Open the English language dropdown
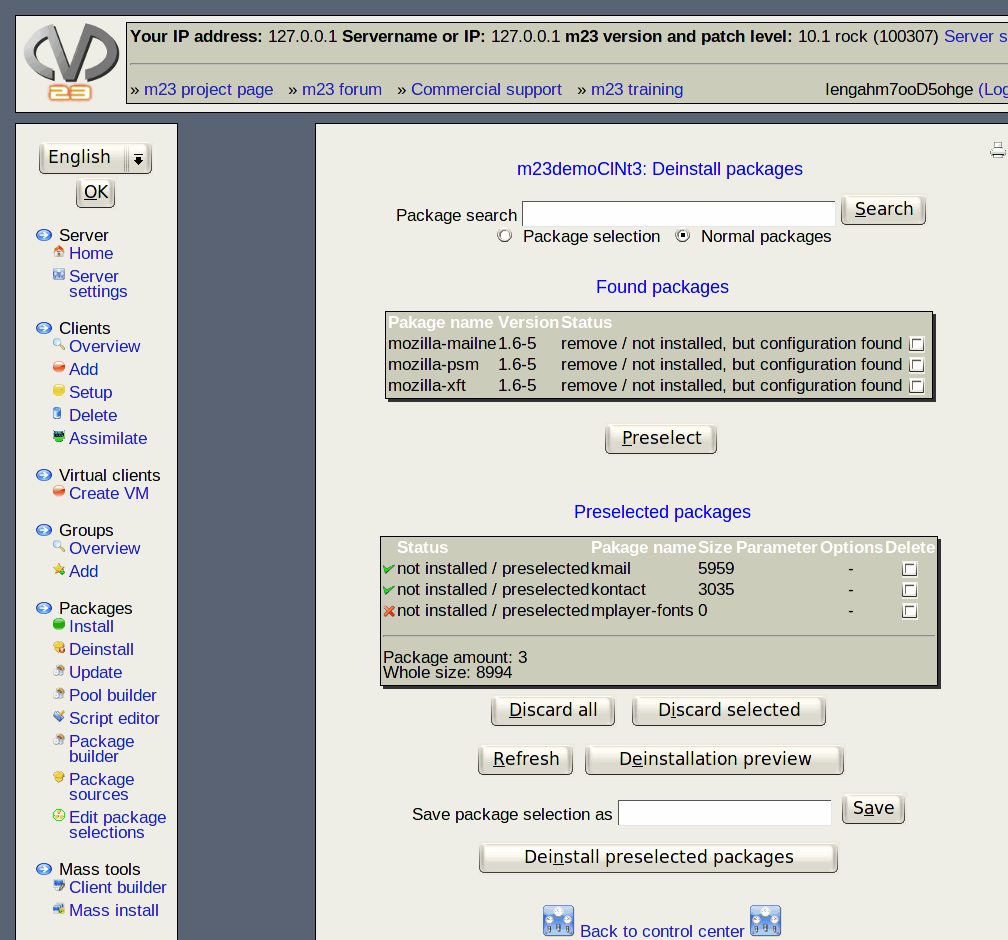Viewport: 1008px width, 940px height. click(x=95, y=158)
